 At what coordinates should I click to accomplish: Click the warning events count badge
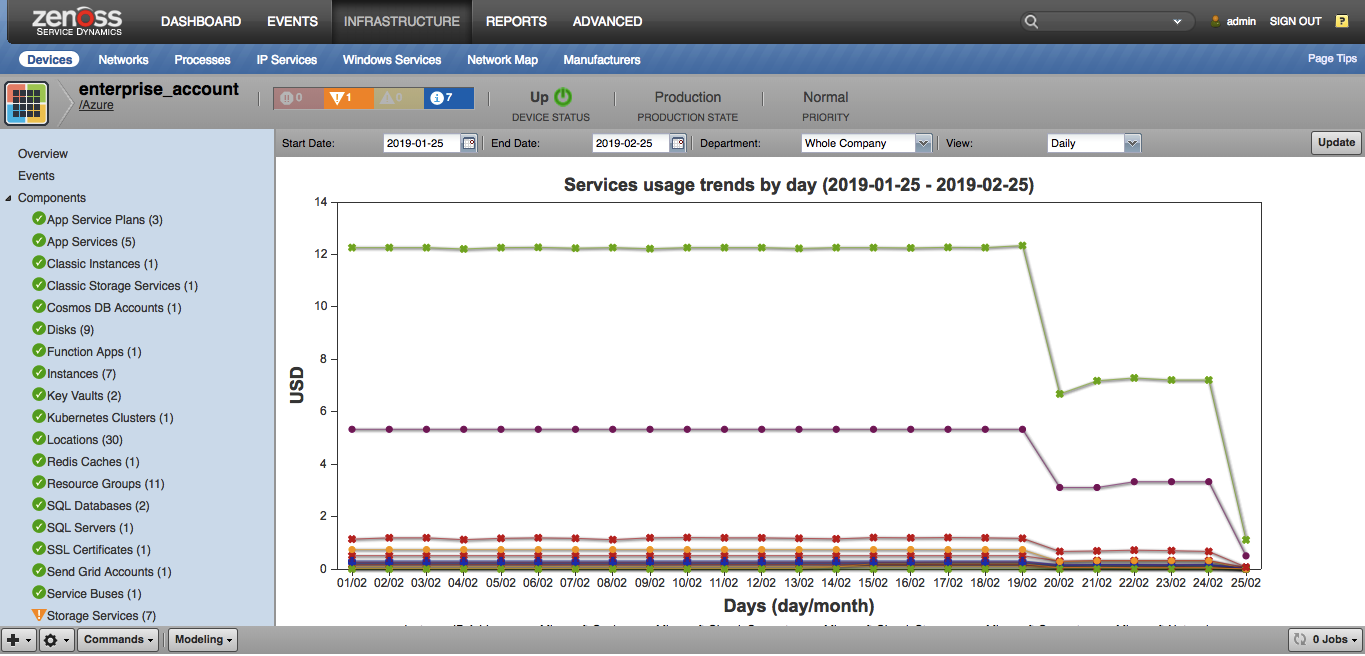coord(398,98)
